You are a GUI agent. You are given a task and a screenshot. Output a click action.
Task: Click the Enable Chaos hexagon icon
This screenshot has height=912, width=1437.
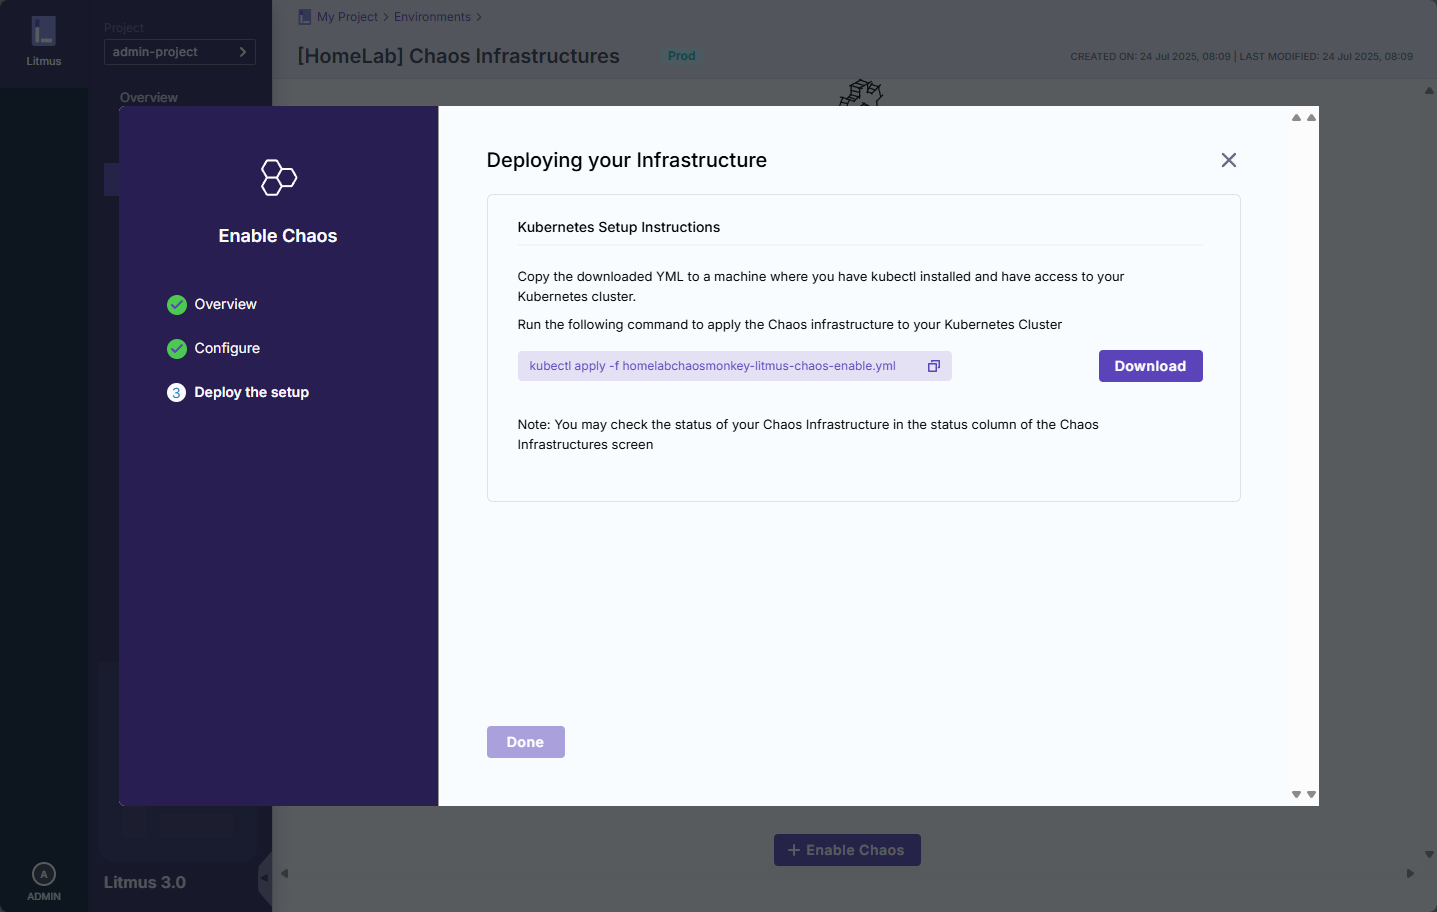click(x=278, y=178)
